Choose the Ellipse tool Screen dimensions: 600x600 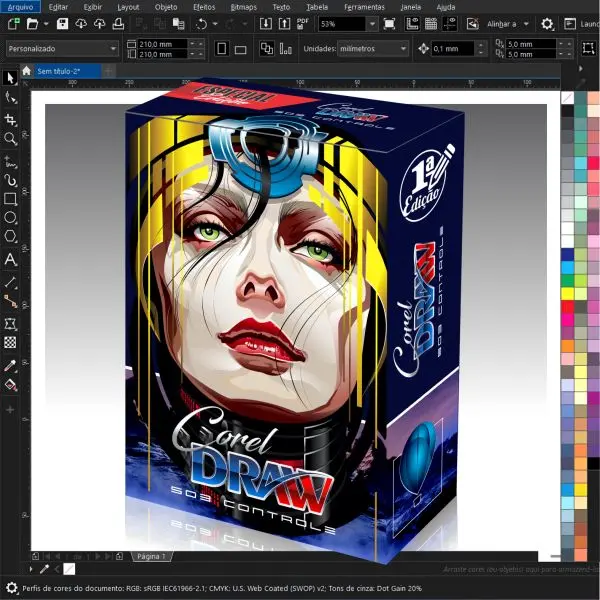click(10, 218)
